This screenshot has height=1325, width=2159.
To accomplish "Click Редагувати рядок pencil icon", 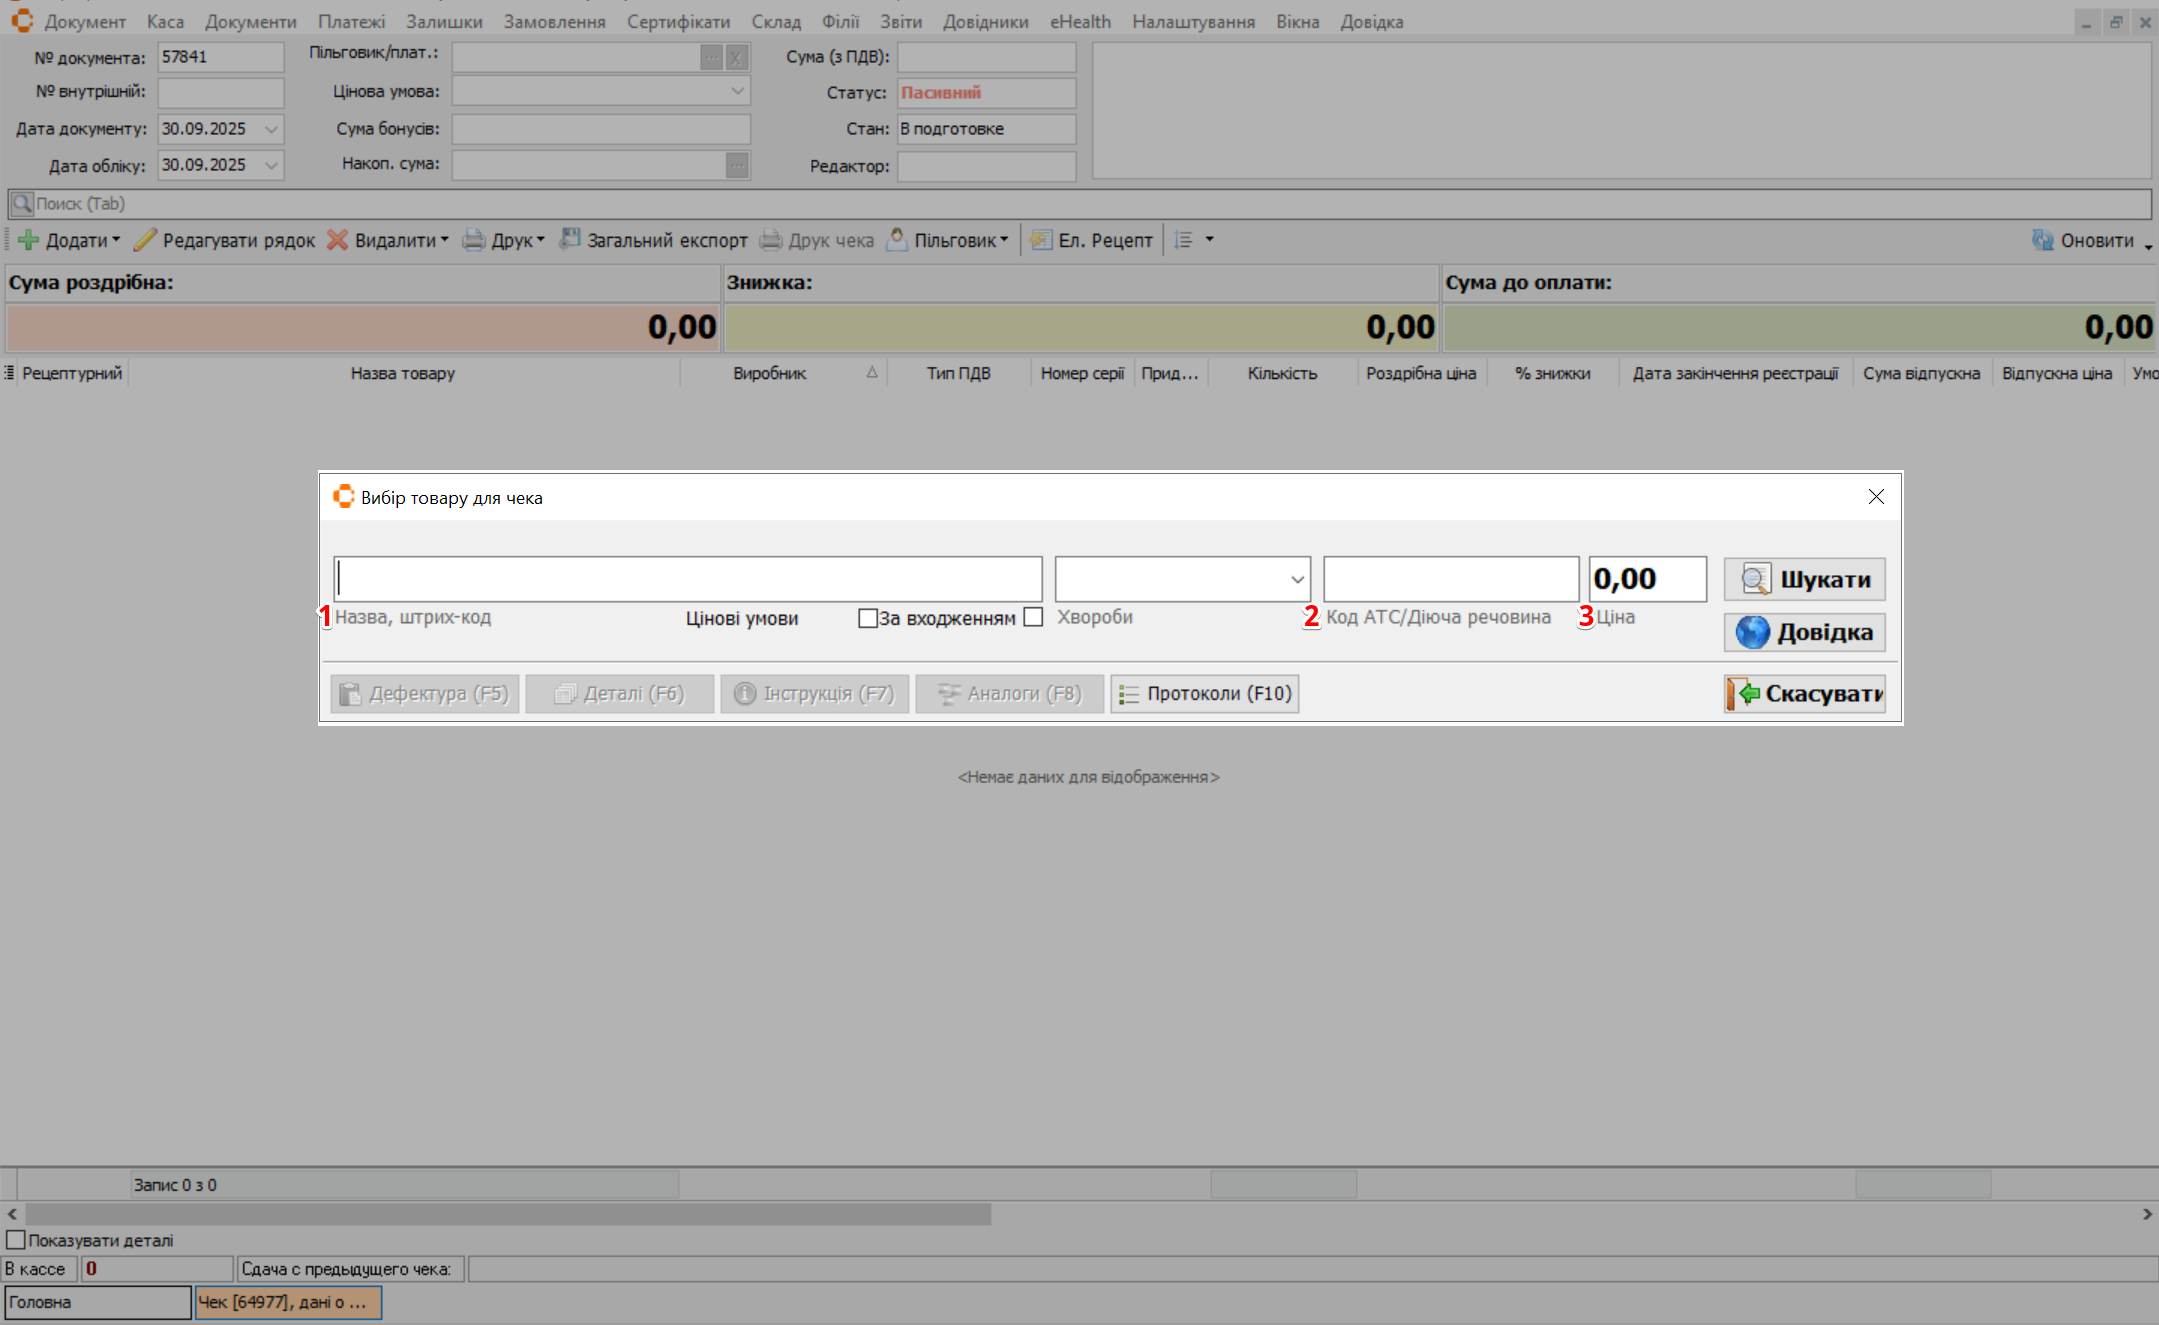I will click(x=146, y=240).
